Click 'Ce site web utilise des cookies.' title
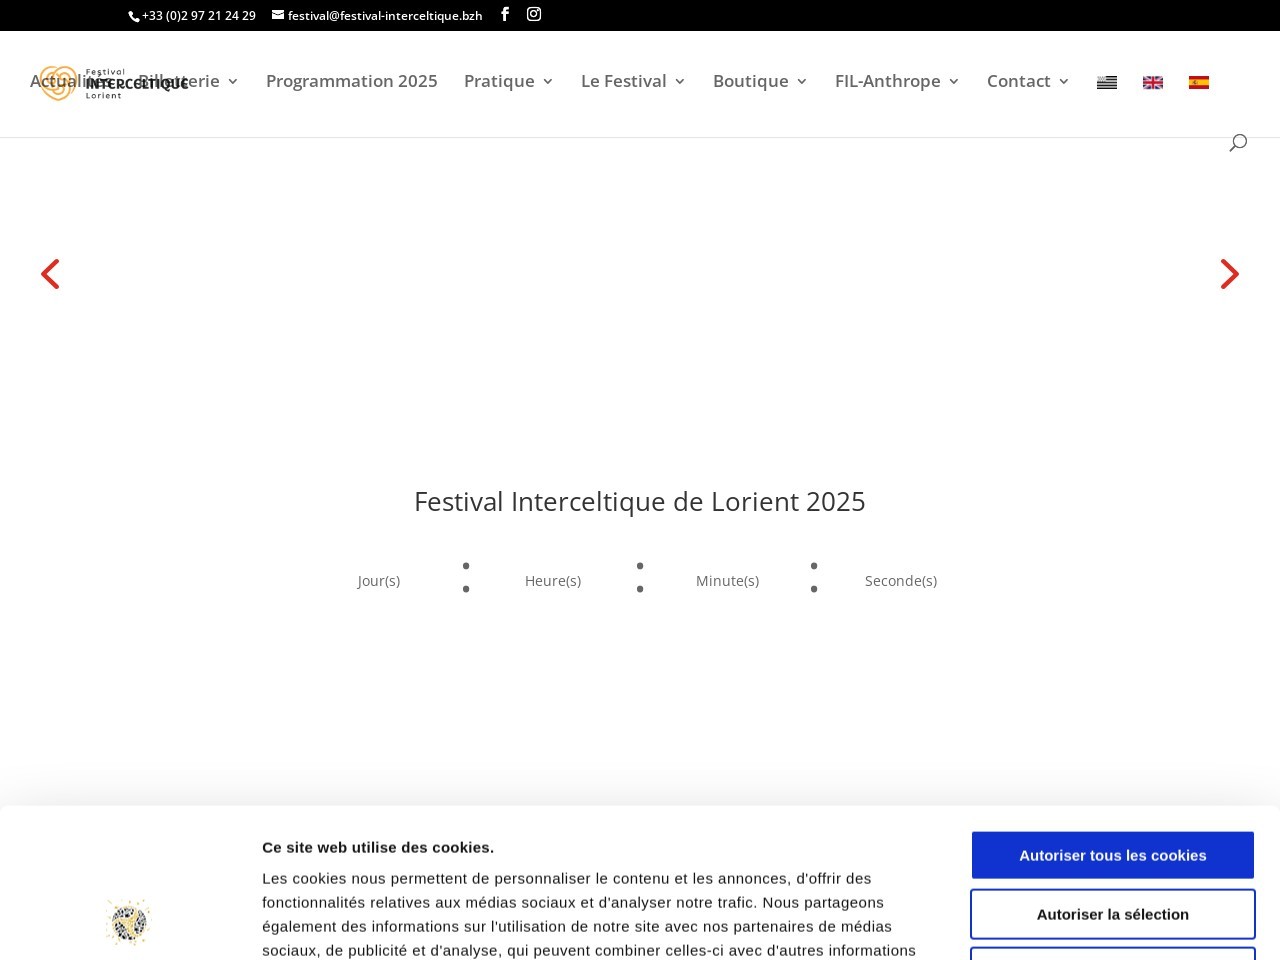The height and width of the screenshot is (960, 1280). click(378, 847)
